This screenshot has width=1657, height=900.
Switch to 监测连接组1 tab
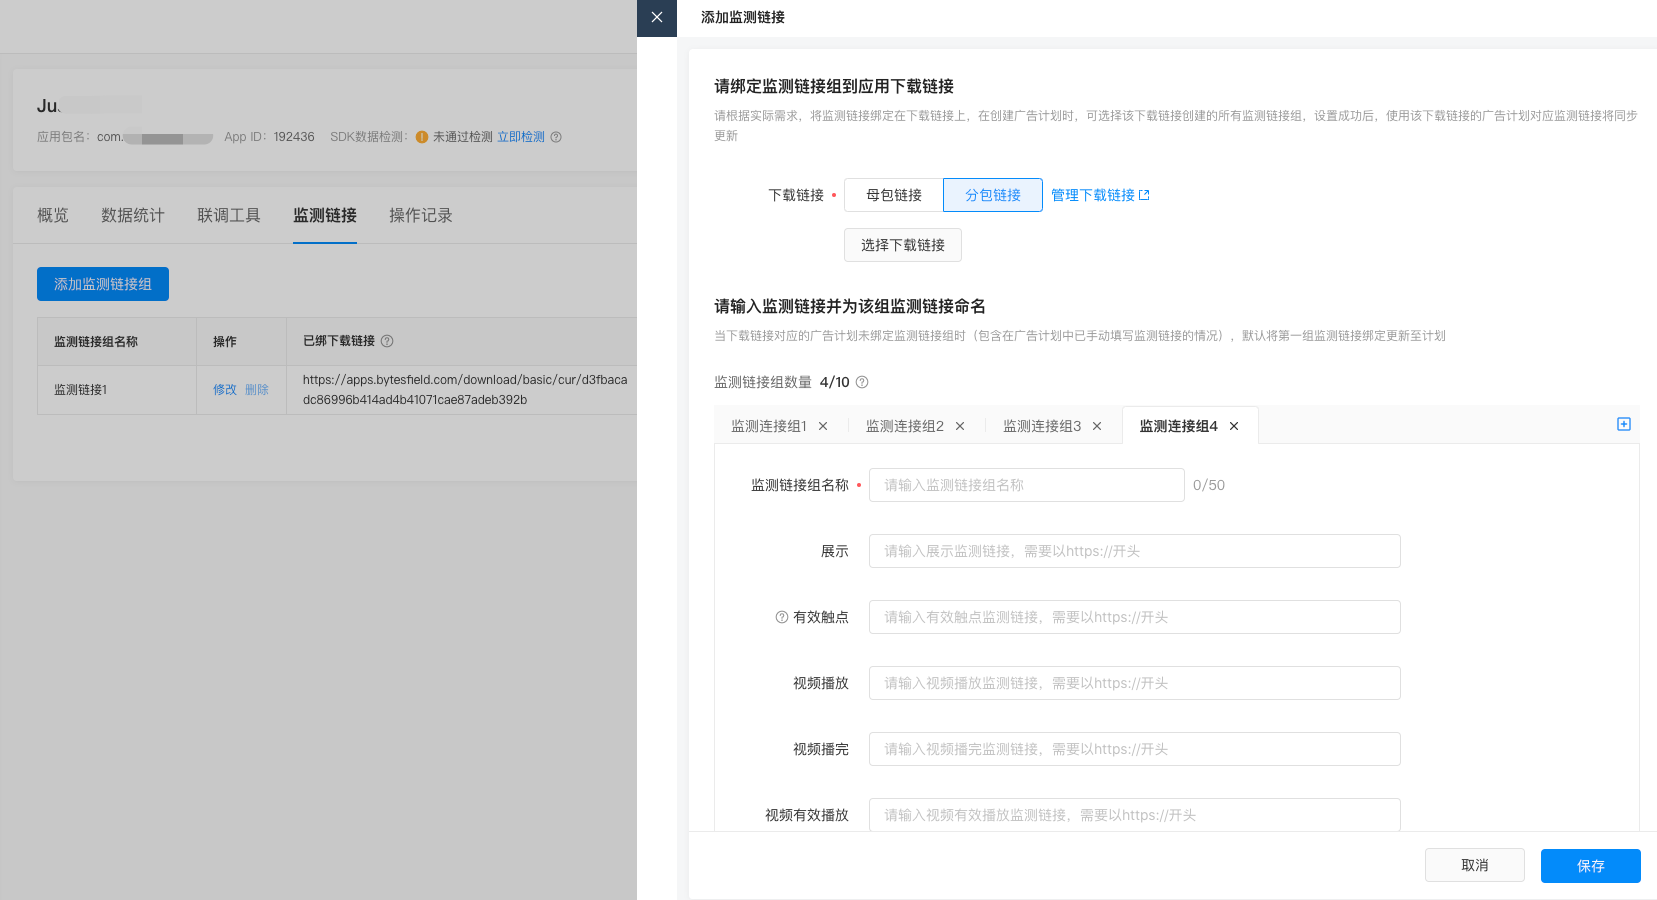tap(769, 426)
